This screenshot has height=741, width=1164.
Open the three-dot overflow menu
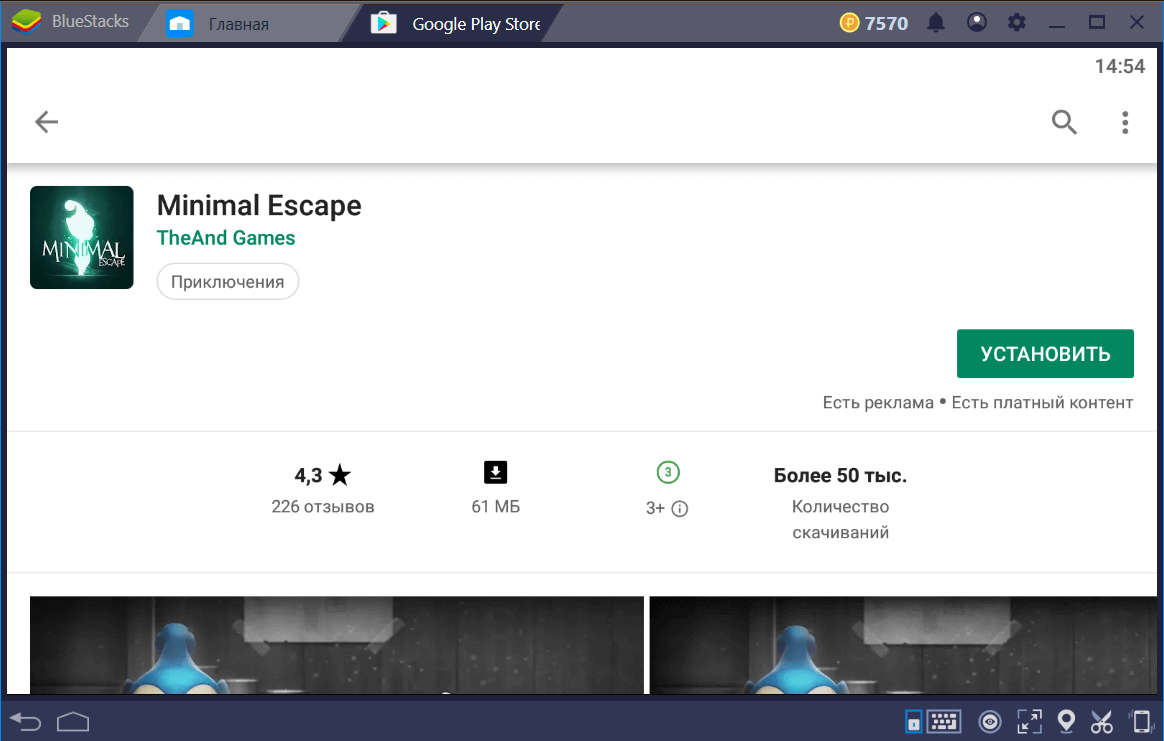coord(1125,123)
